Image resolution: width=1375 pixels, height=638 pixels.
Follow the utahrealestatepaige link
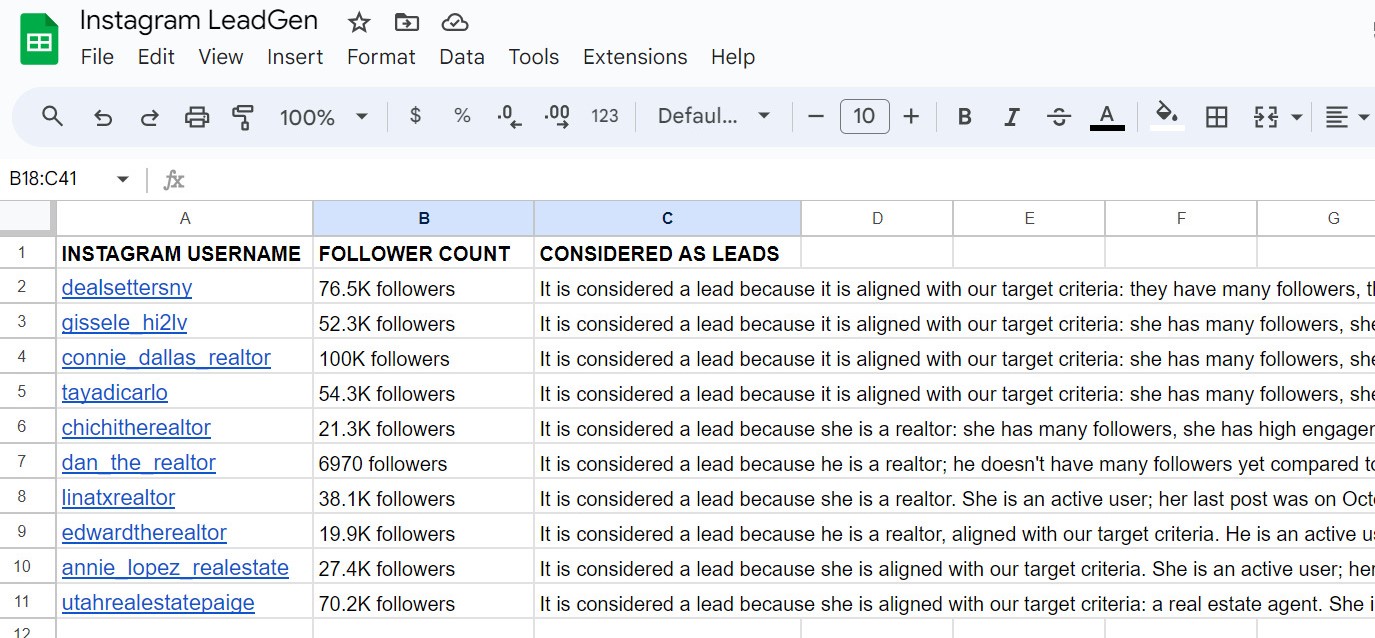coord(158,603)
